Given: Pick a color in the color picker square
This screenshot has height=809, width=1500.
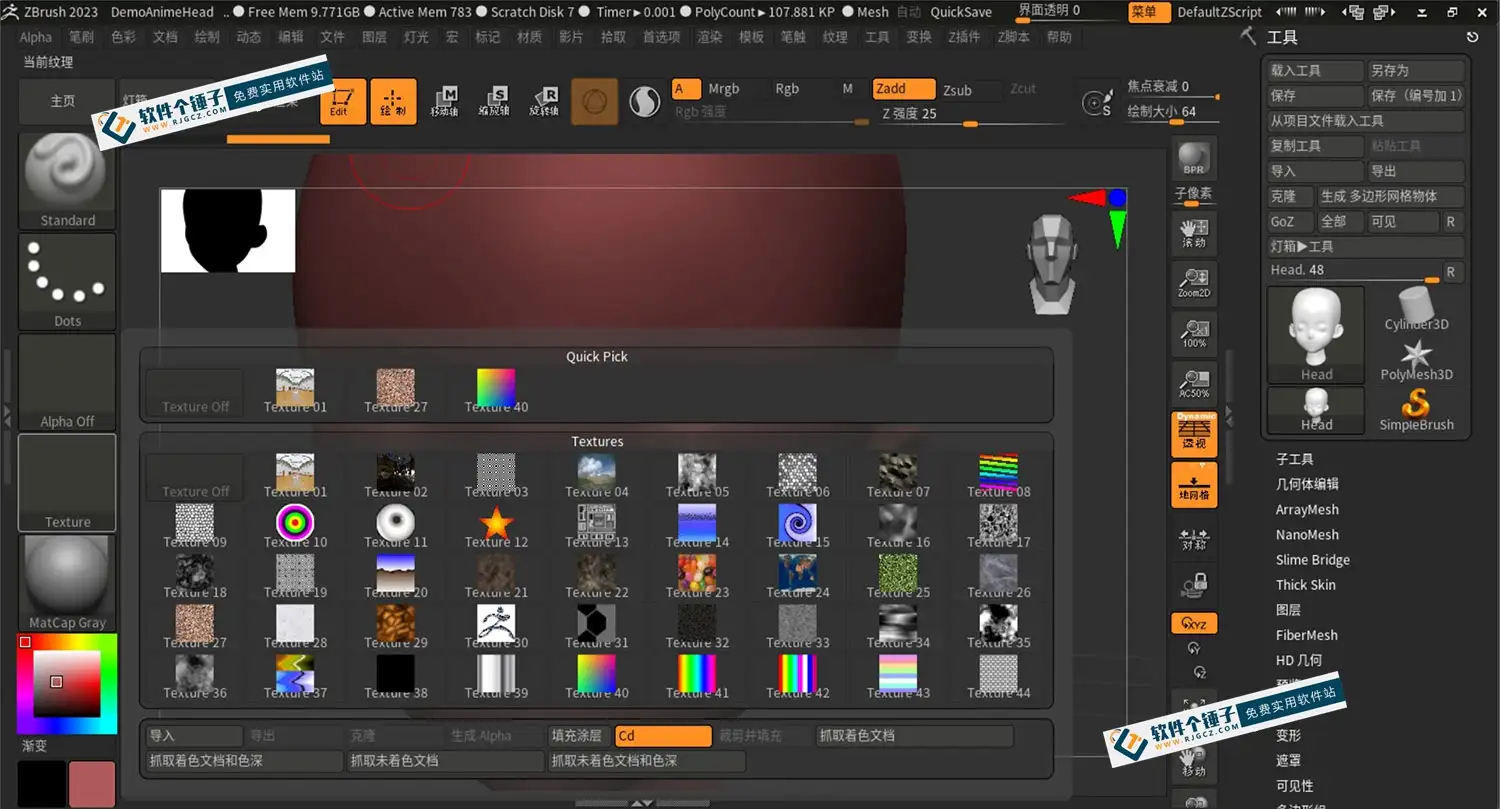Looking at the screenshot, I should click(x=66, y=684).
